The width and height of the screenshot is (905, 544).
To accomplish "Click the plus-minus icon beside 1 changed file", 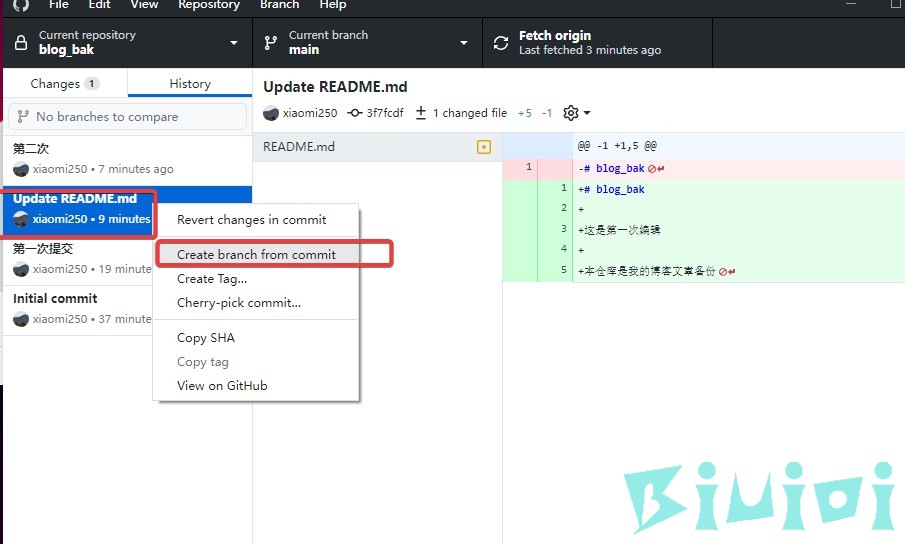I will [421, 113].
